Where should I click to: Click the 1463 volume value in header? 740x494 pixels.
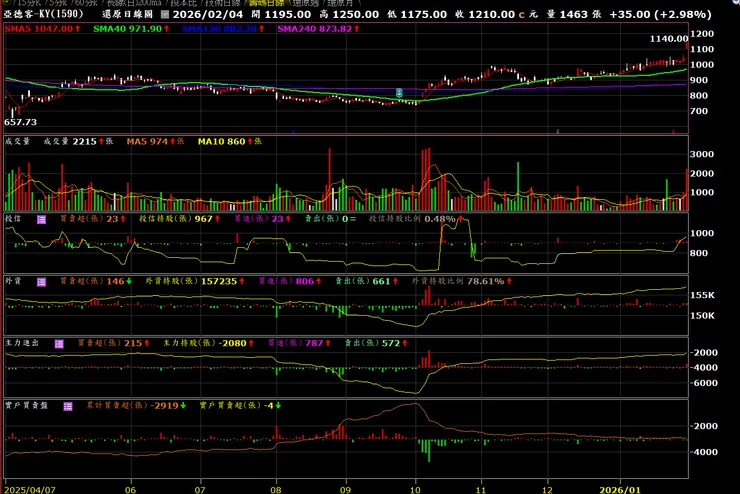click(x=575, y=14)
